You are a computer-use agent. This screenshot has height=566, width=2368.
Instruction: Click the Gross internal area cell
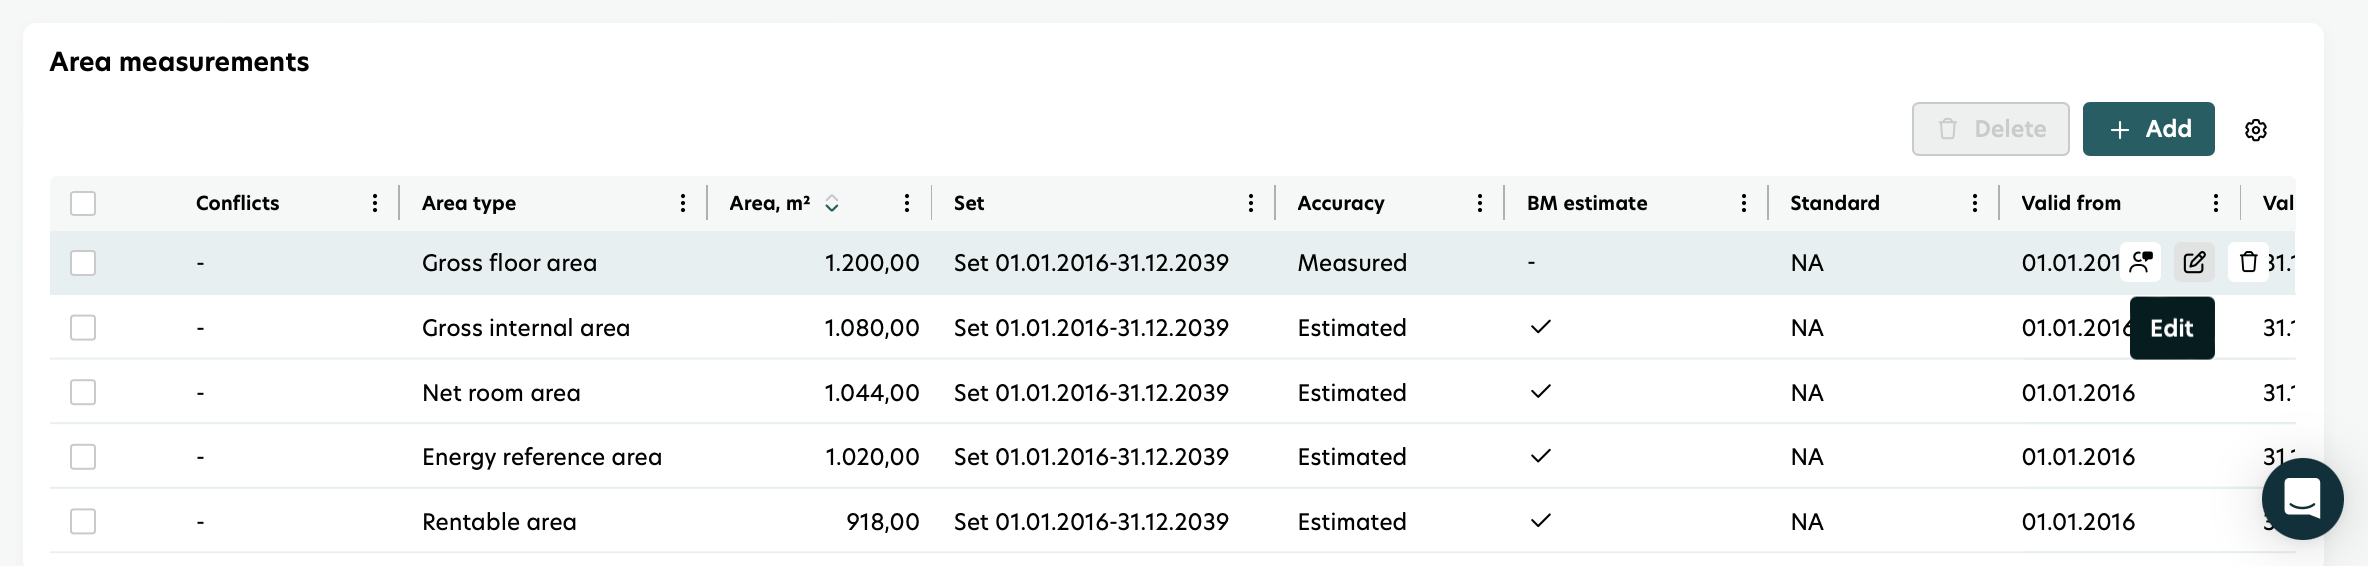526,328
